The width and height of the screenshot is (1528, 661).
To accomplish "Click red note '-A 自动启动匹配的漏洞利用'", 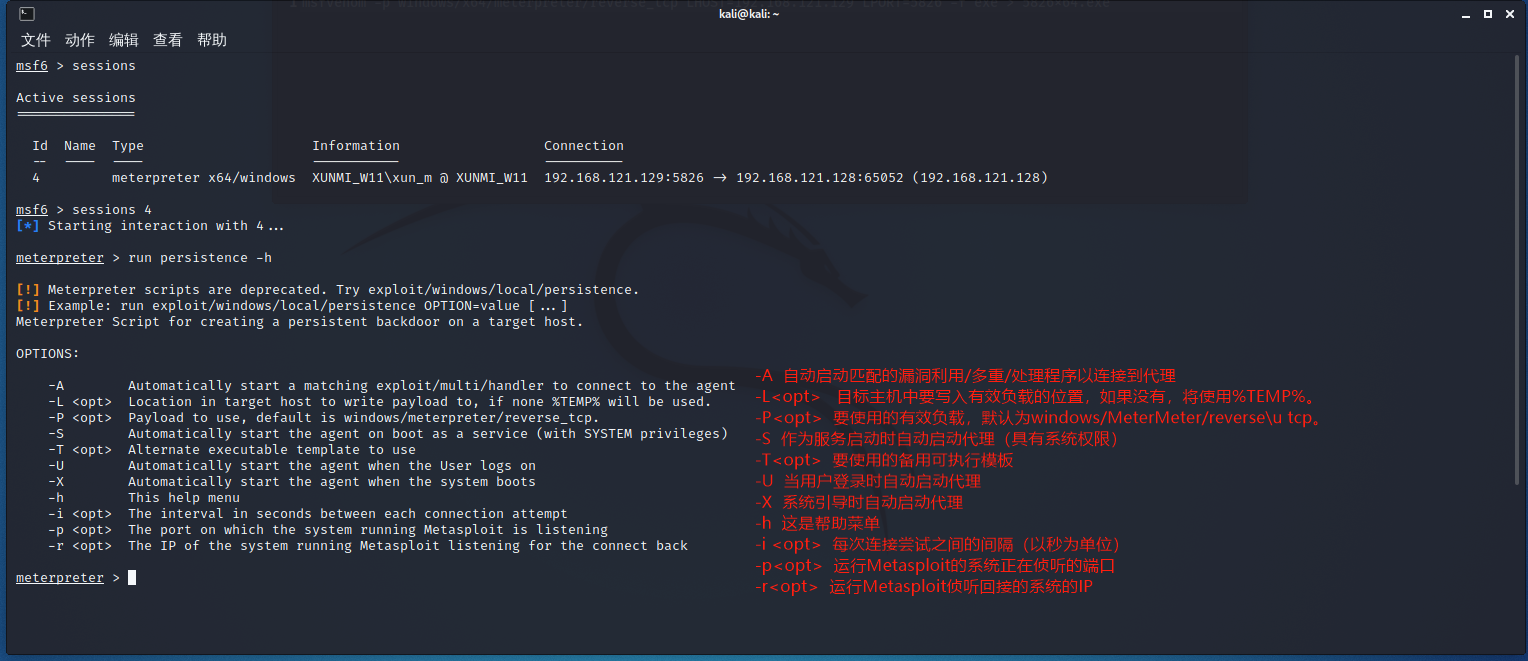I will 965,375.
